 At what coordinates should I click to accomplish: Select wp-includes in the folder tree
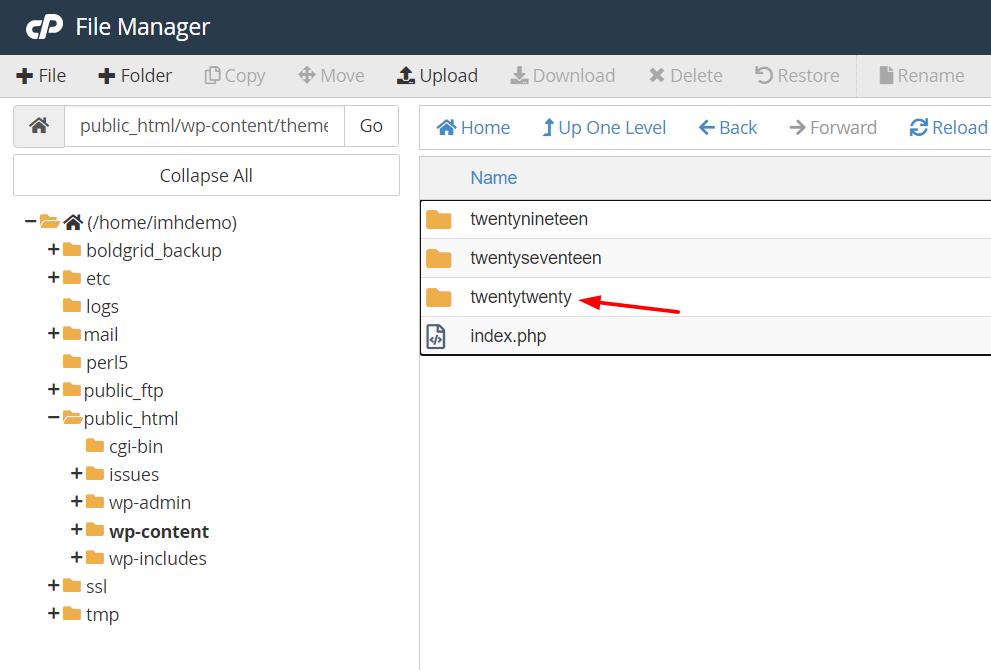[157, 558]
